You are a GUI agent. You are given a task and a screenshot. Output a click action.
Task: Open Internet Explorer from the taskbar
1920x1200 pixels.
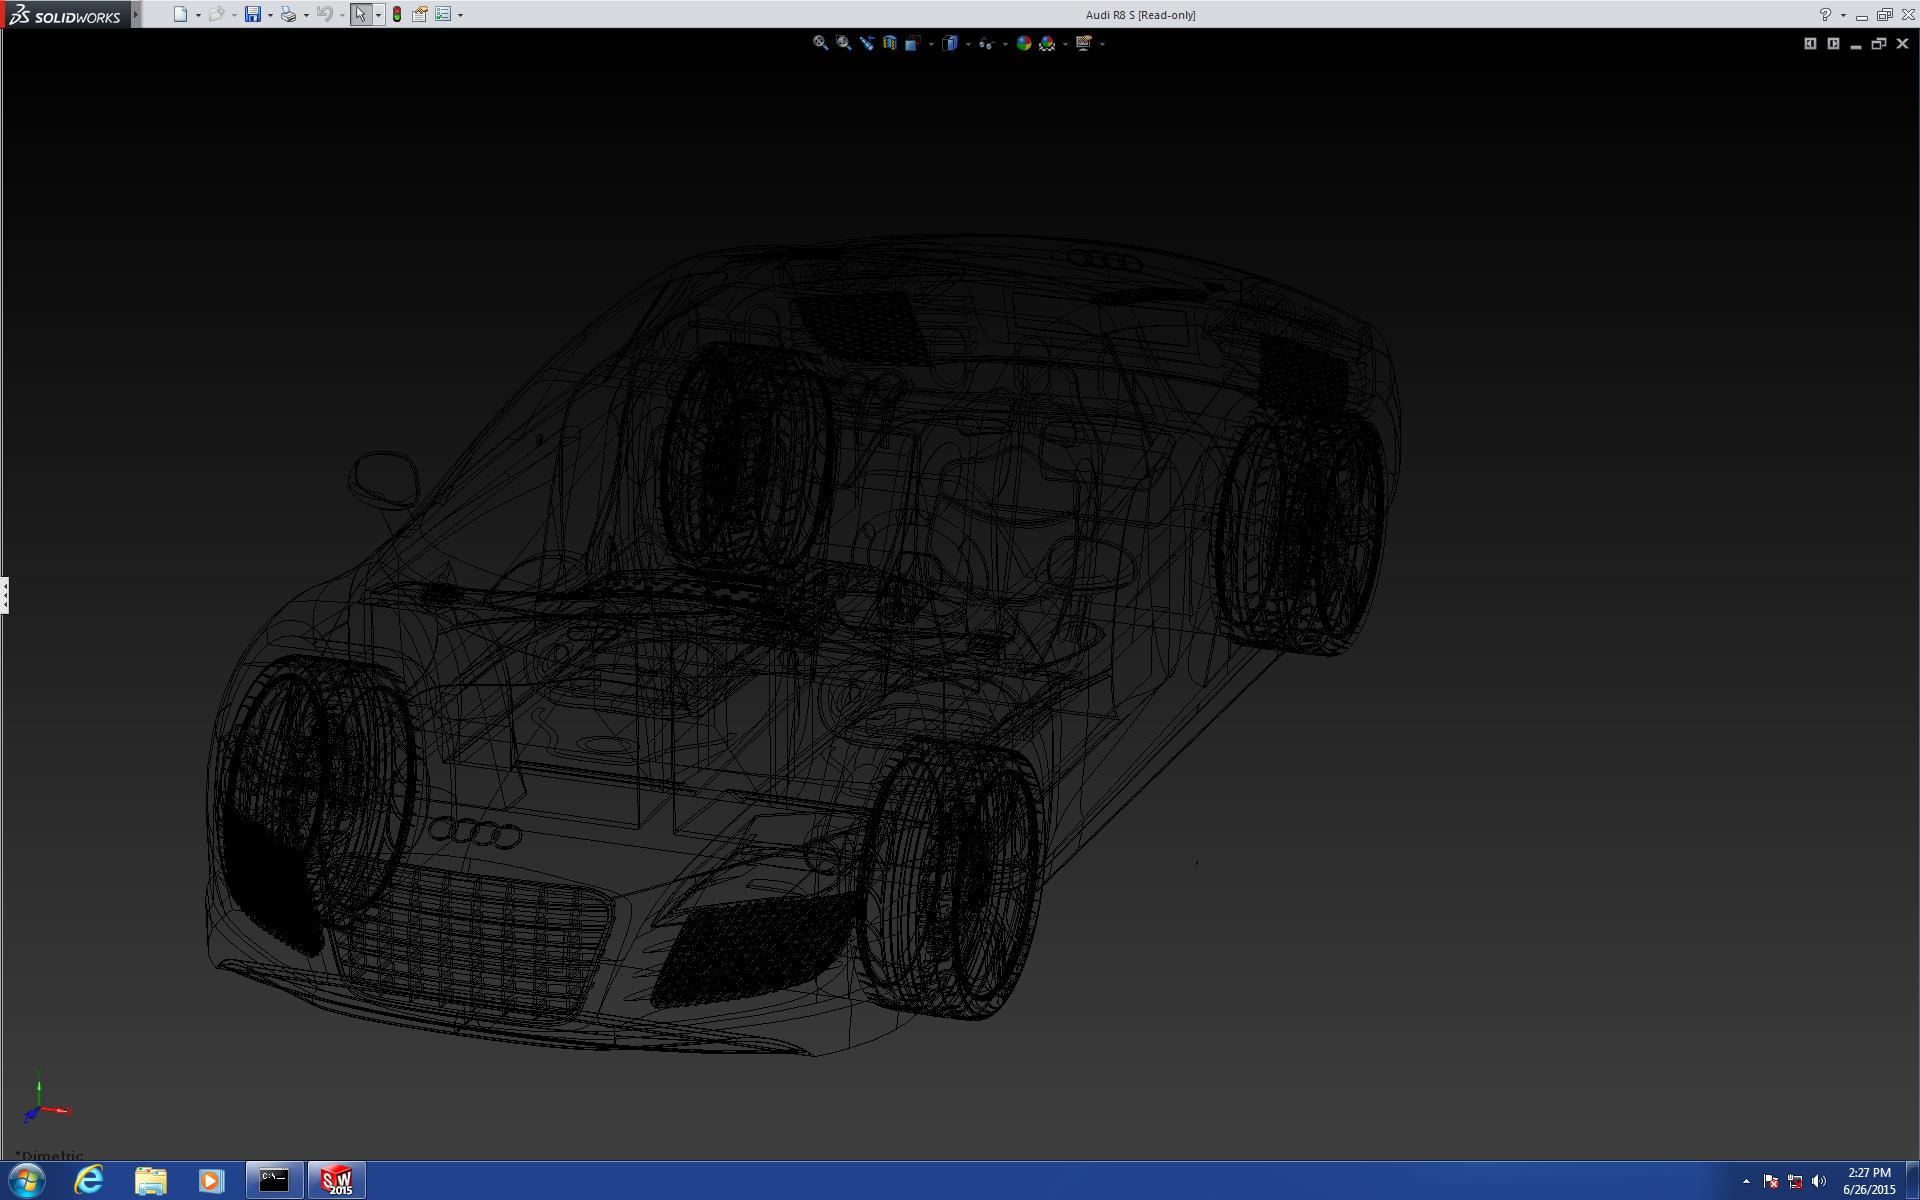click(89, 1180)
